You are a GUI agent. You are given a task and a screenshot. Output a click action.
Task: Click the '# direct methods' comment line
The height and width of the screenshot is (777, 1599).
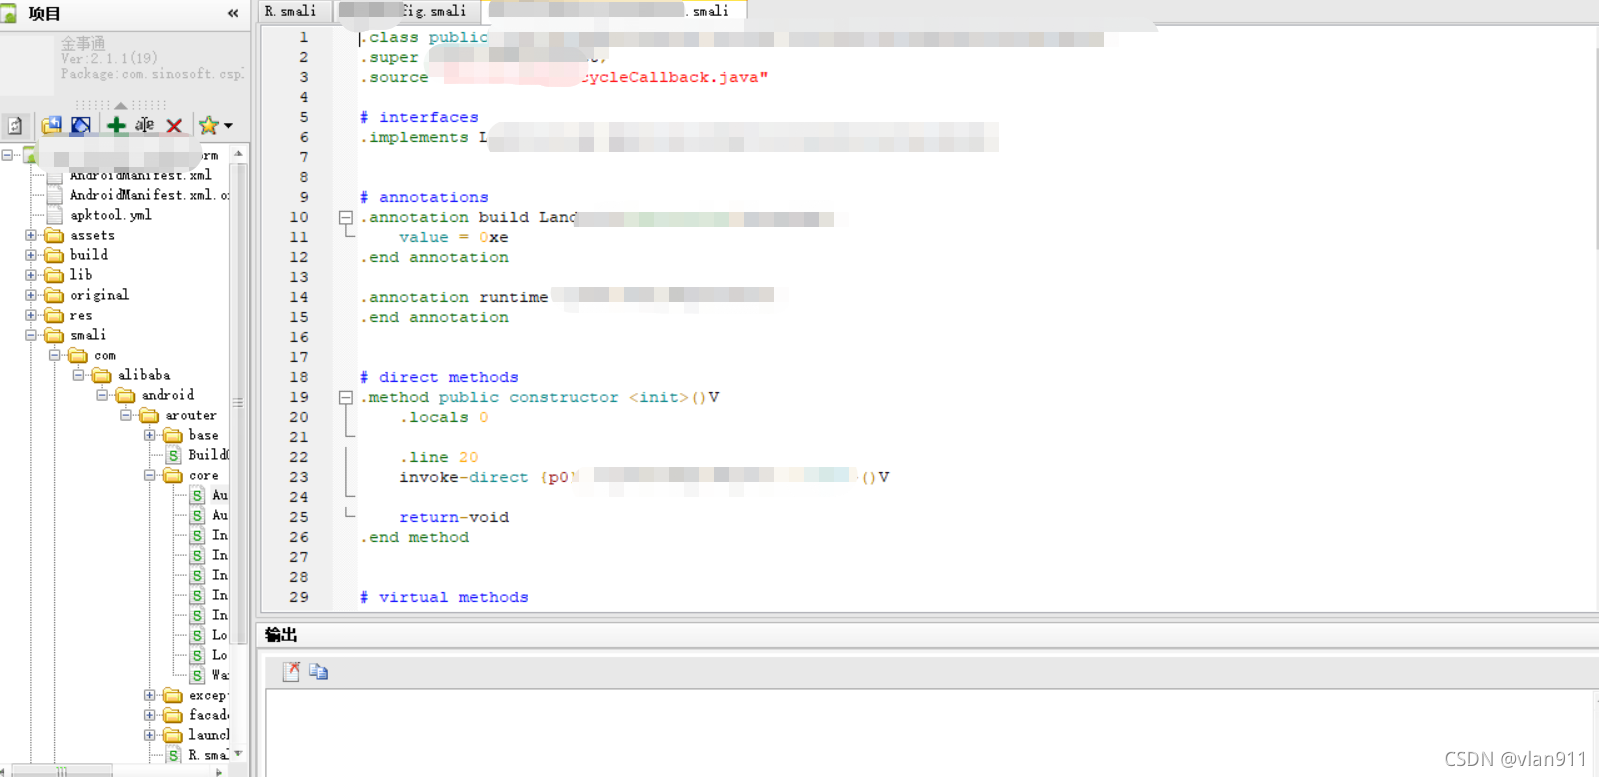439,377
